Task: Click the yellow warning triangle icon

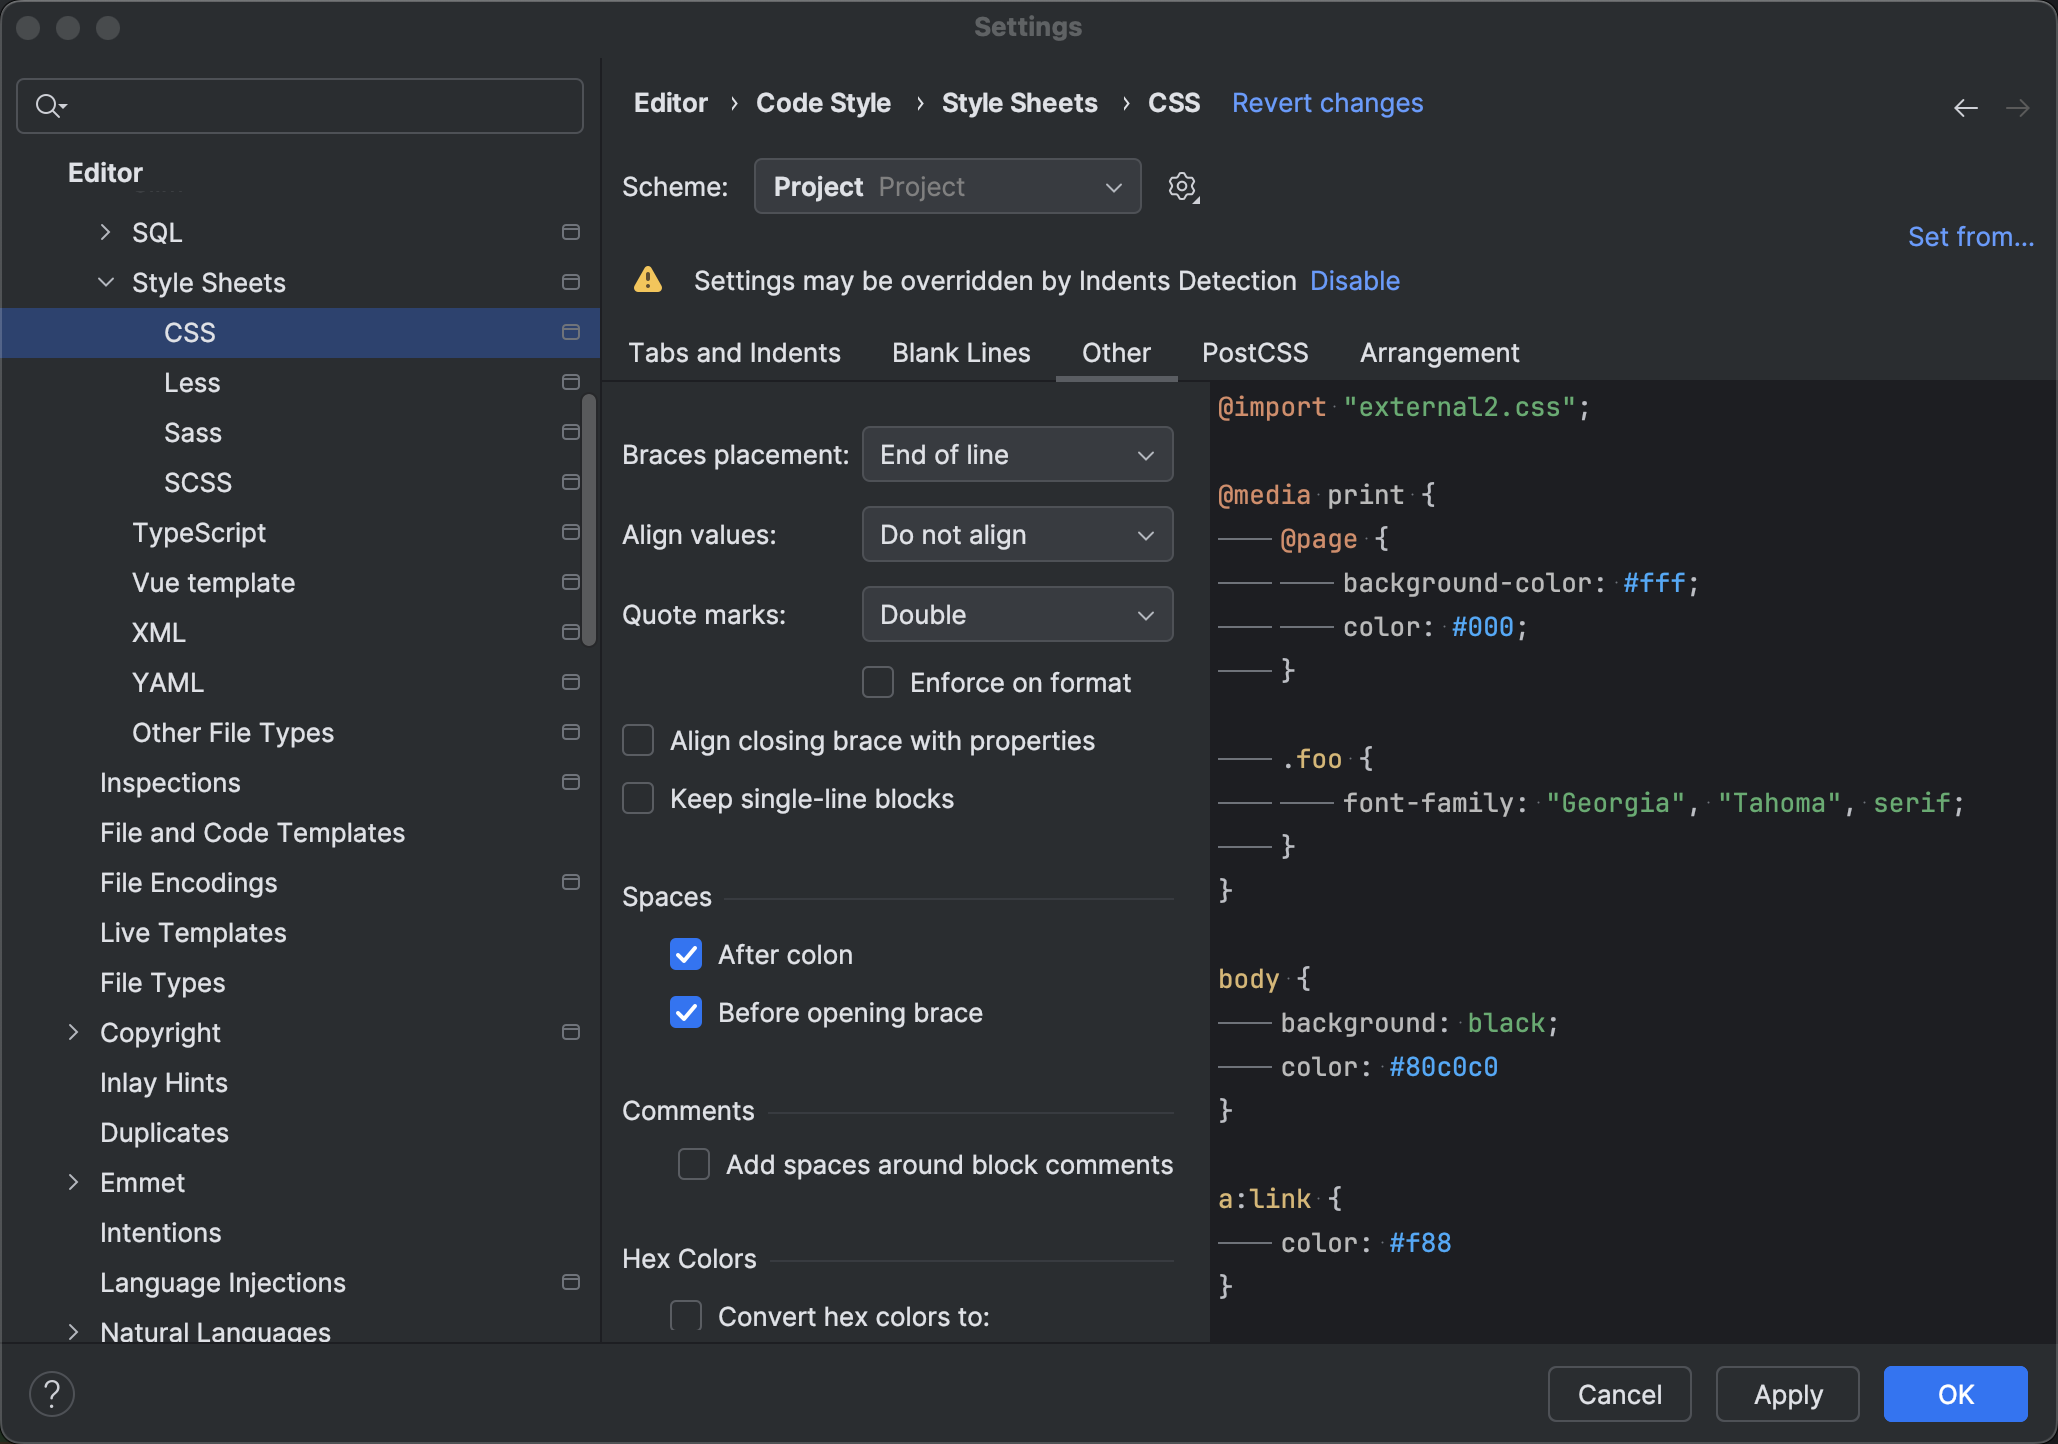Action: pos(648,280)
